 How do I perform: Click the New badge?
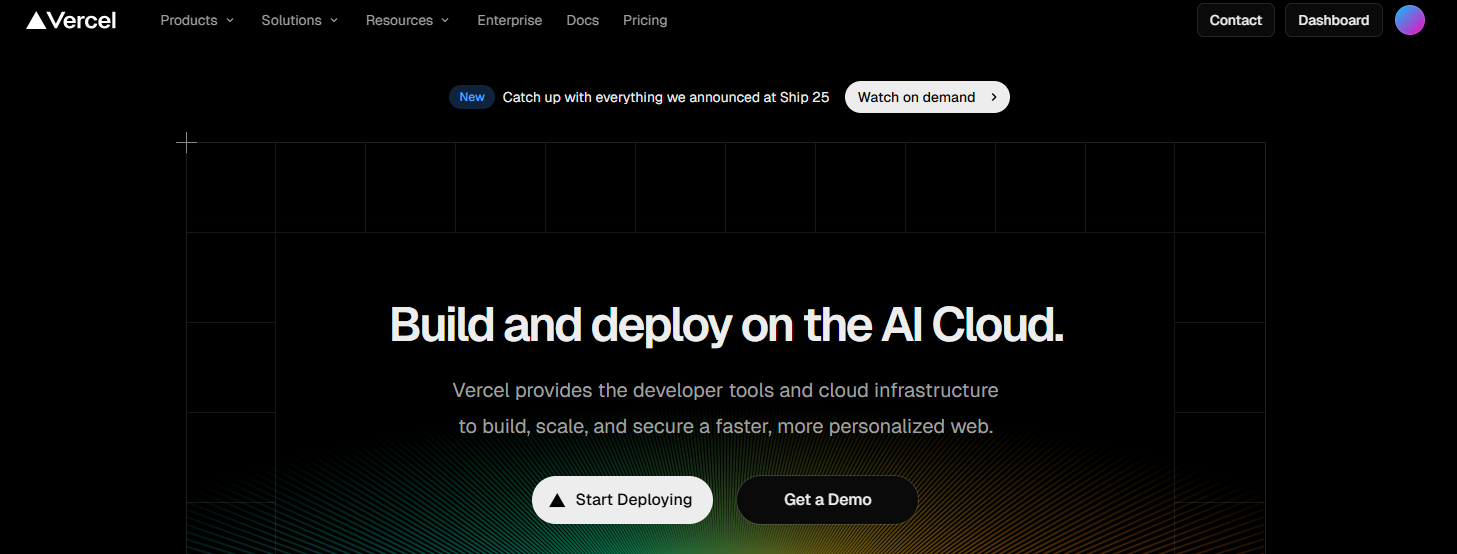(472, 97)
